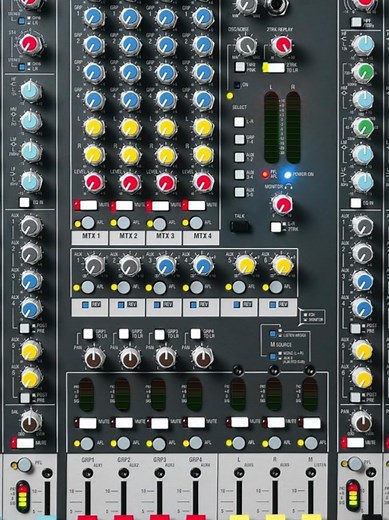Toggle the REV switch under AUX 6

tap(273, 304)
